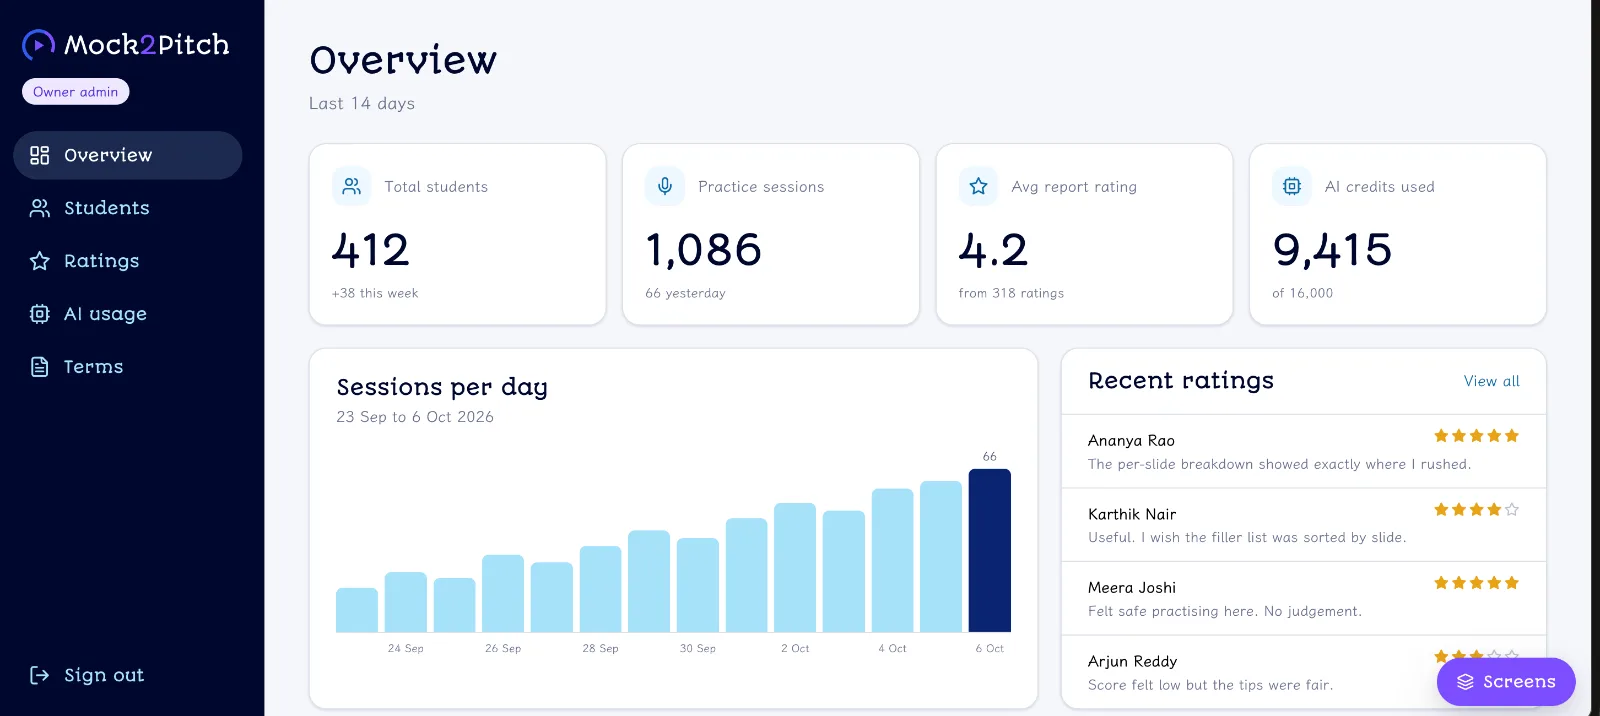Click the Terms document icon in sidebar
Image resolution: width=1600 pixels, height=716 pixels.
point(40,367)
